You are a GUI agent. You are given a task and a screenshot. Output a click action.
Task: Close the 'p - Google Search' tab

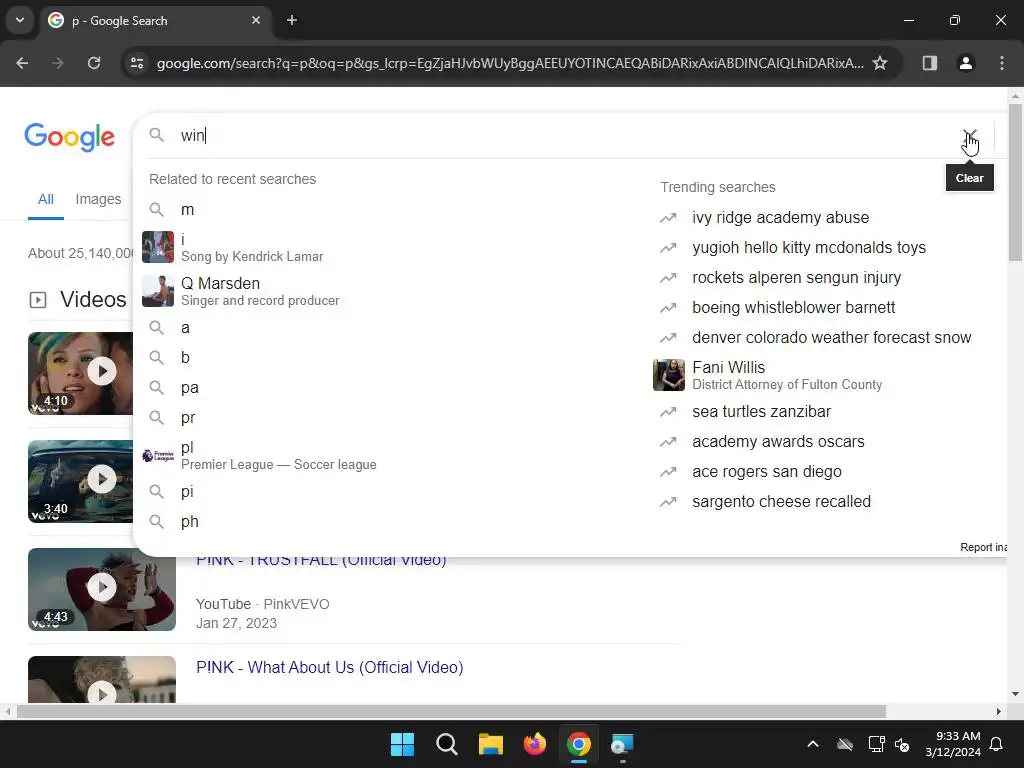(x=256, y=20)
